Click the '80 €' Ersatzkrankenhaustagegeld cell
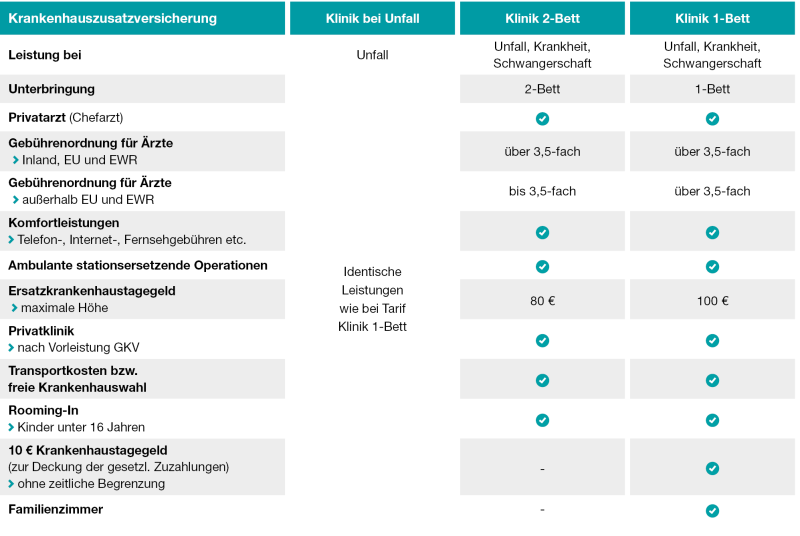800x536 pixels. pyautogui.click(x=542, y=301)
